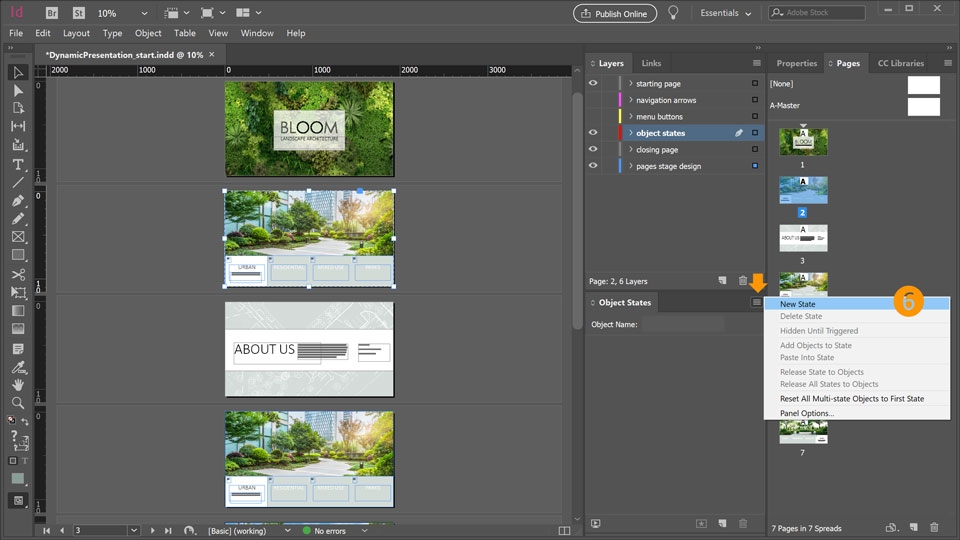Click Panel Options in the menu
Image resolution: width=960 pixels, height=540 pixels.
pyautogui.click(x=806, y=413)
